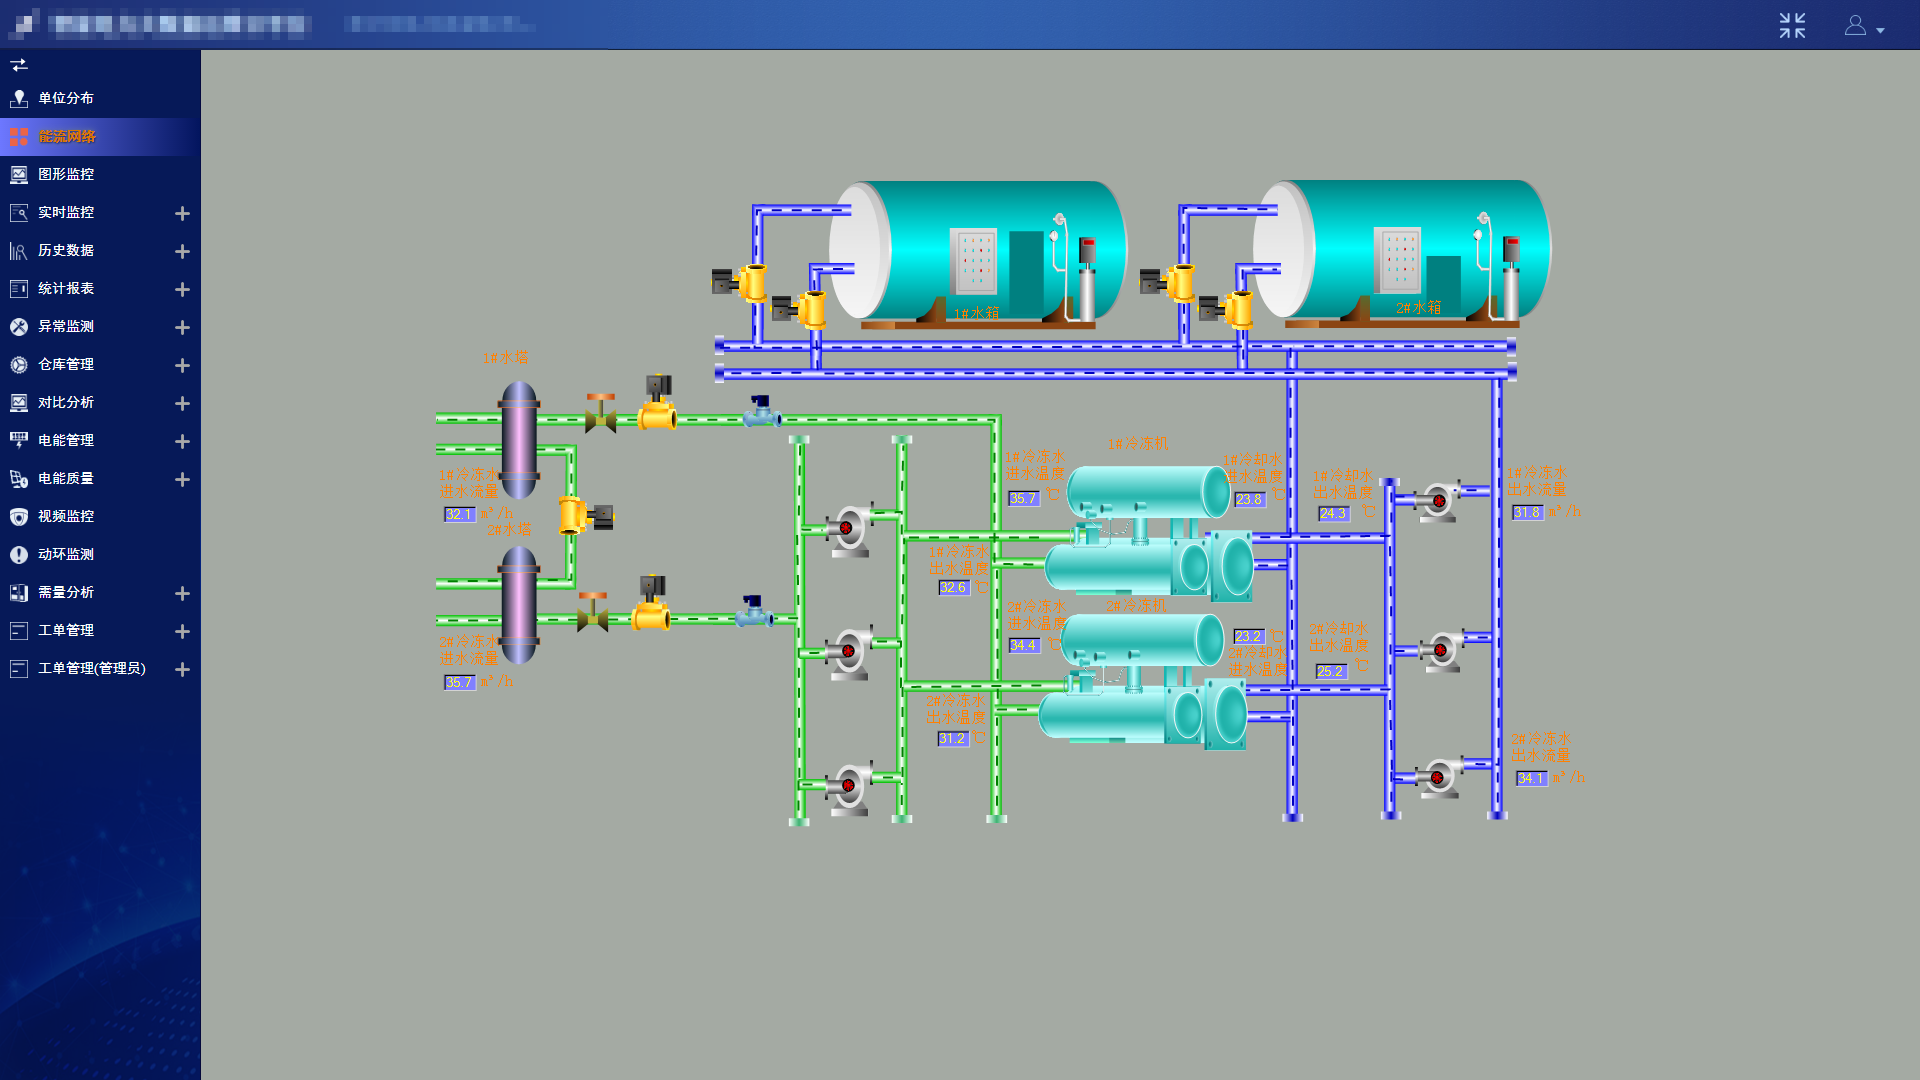
Task: Click the bottom blue-loop pump at right
Action: tap(1440, 777)
